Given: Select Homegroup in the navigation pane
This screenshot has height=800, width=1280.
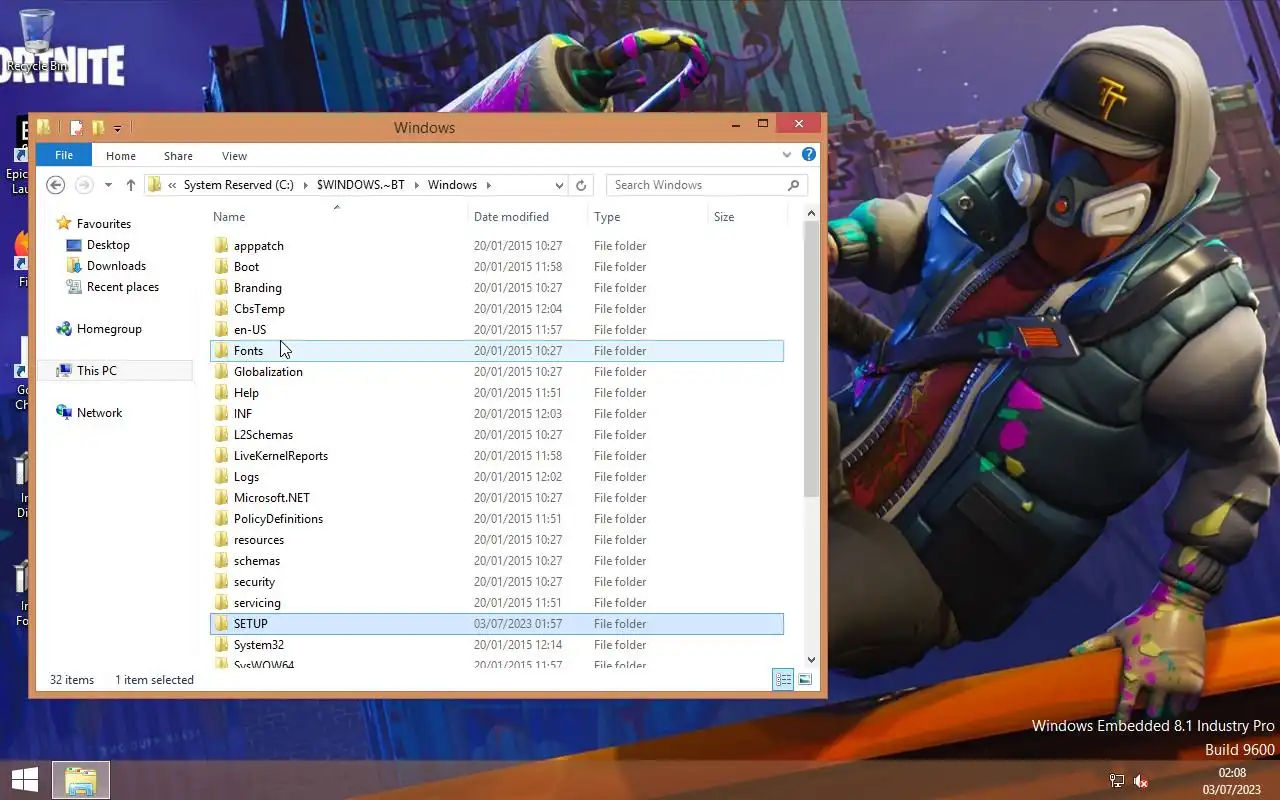Looking at the screenshot, I should 109,329.
